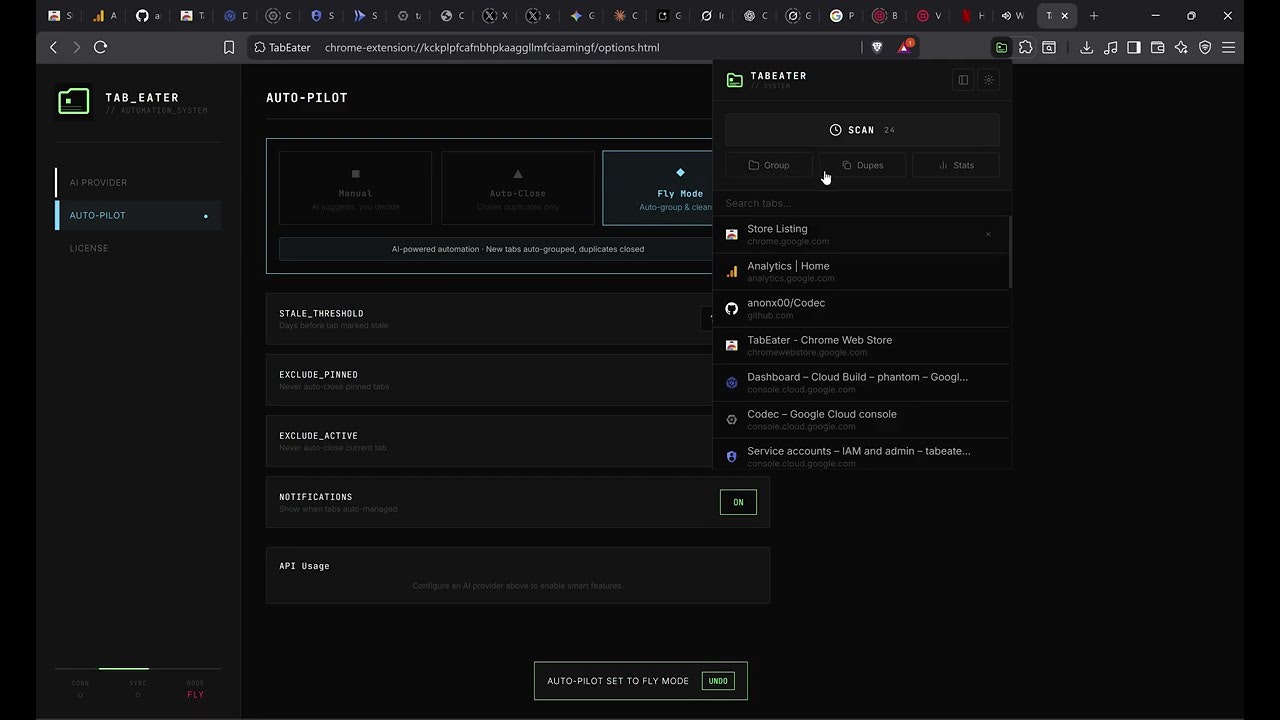Open Stats in the TabEater popup
Viewport: 1280px width, 720px height.
[956, 165]
